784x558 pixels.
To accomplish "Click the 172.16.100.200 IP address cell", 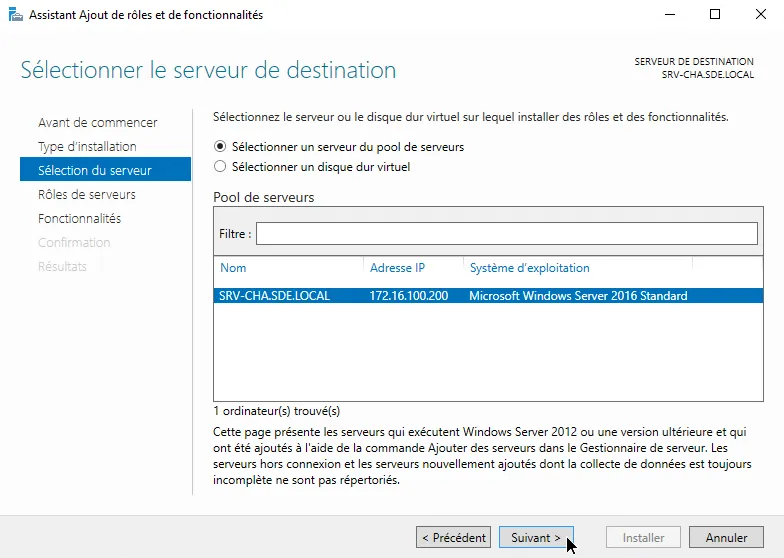I will [408, 296].
